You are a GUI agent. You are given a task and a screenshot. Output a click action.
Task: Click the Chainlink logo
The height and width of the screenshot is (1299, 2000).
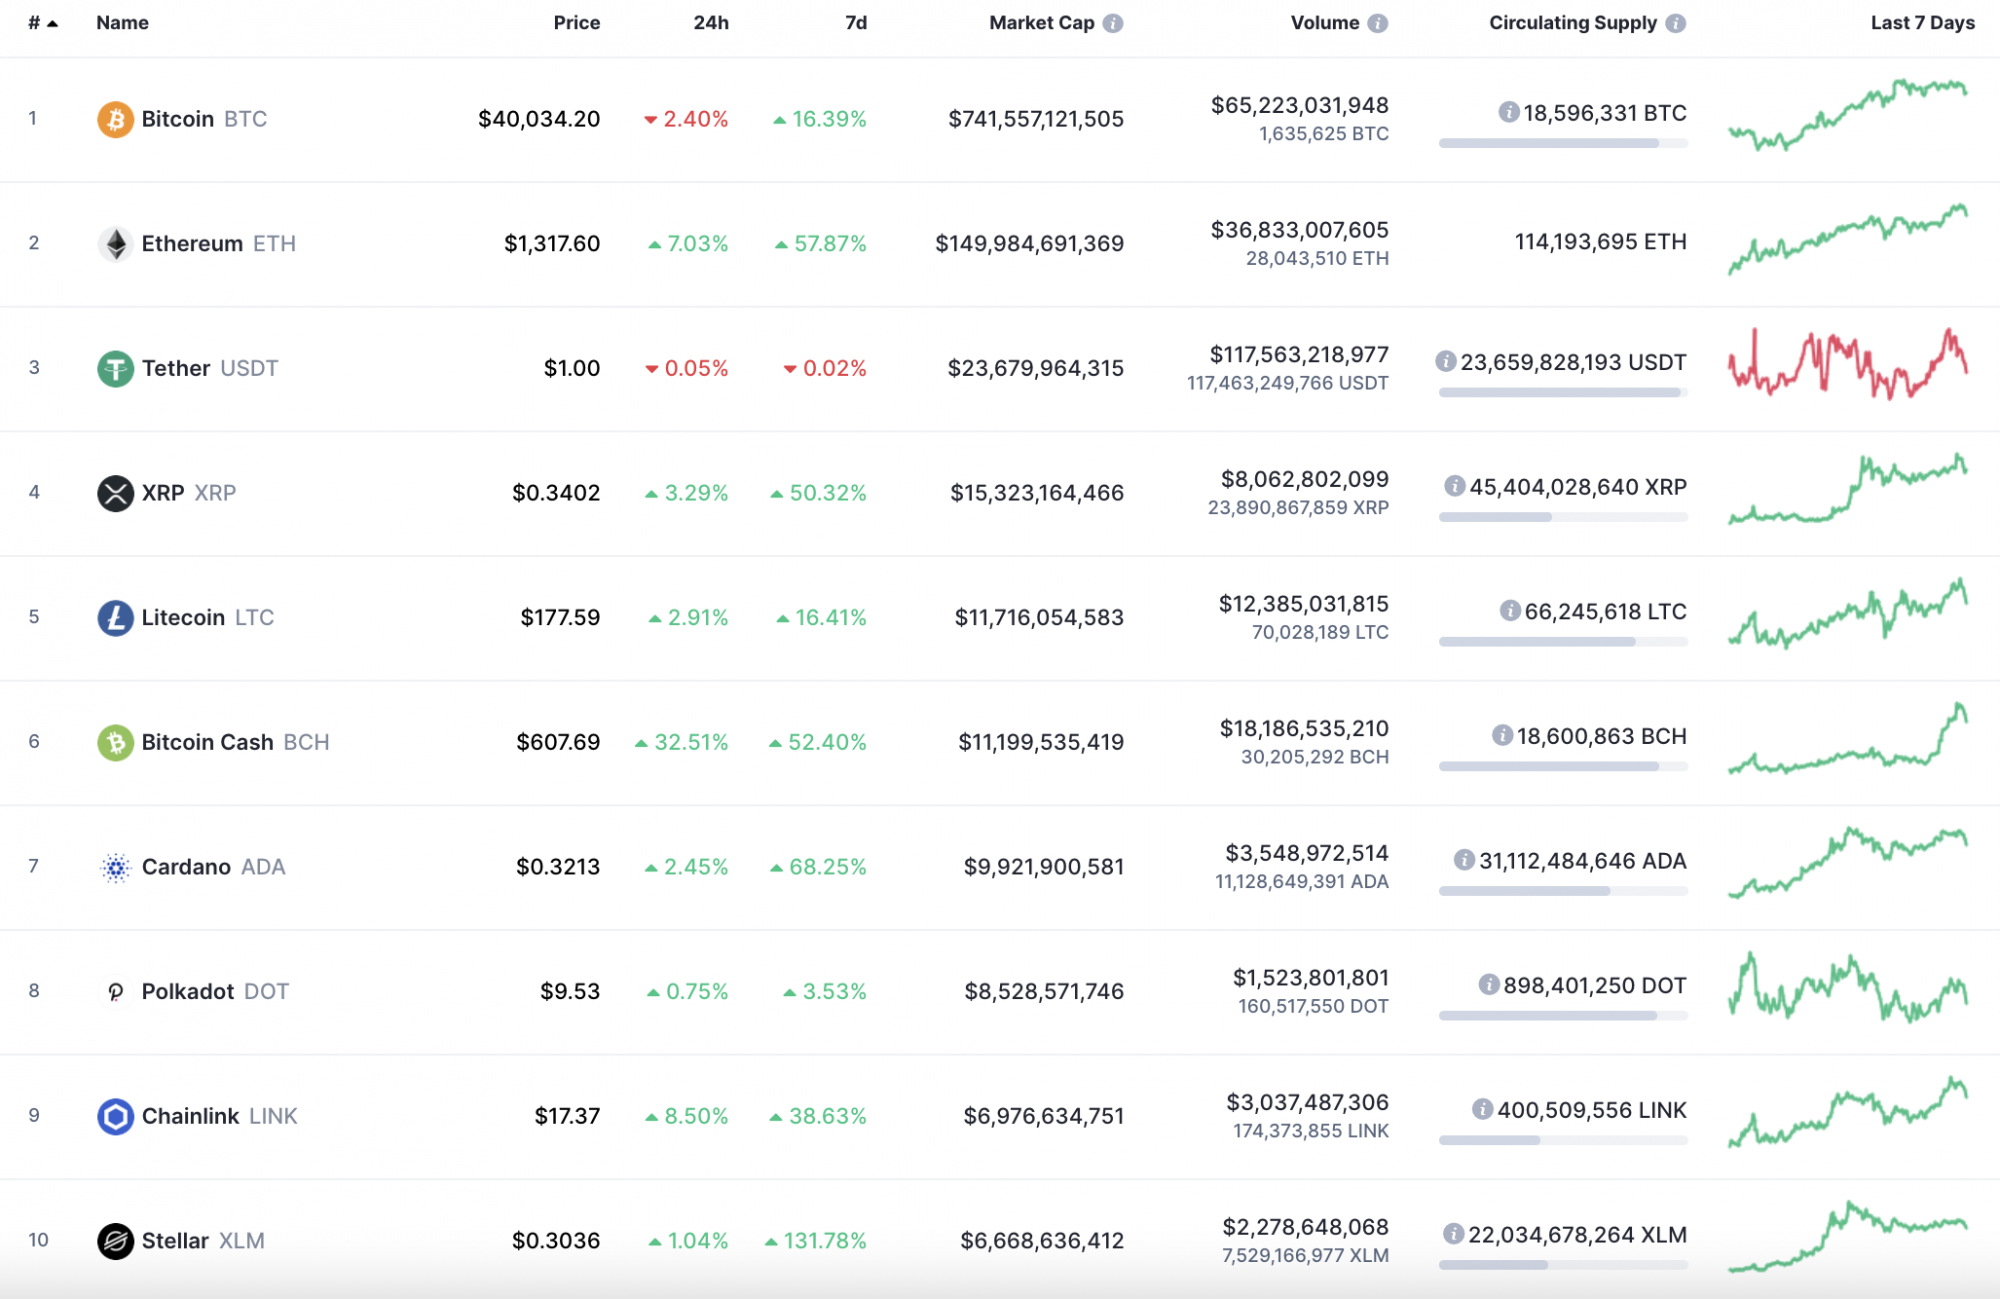pos(115,1116)
